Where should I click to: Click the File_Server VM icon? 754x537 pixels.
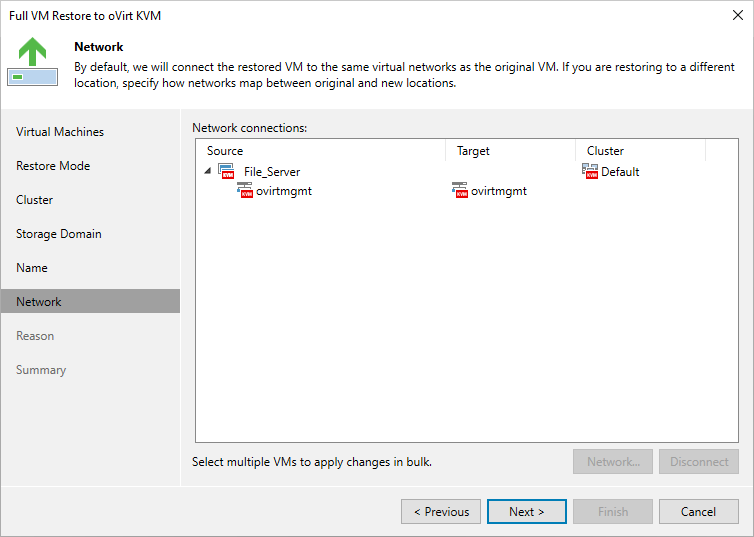coord(225,171)
